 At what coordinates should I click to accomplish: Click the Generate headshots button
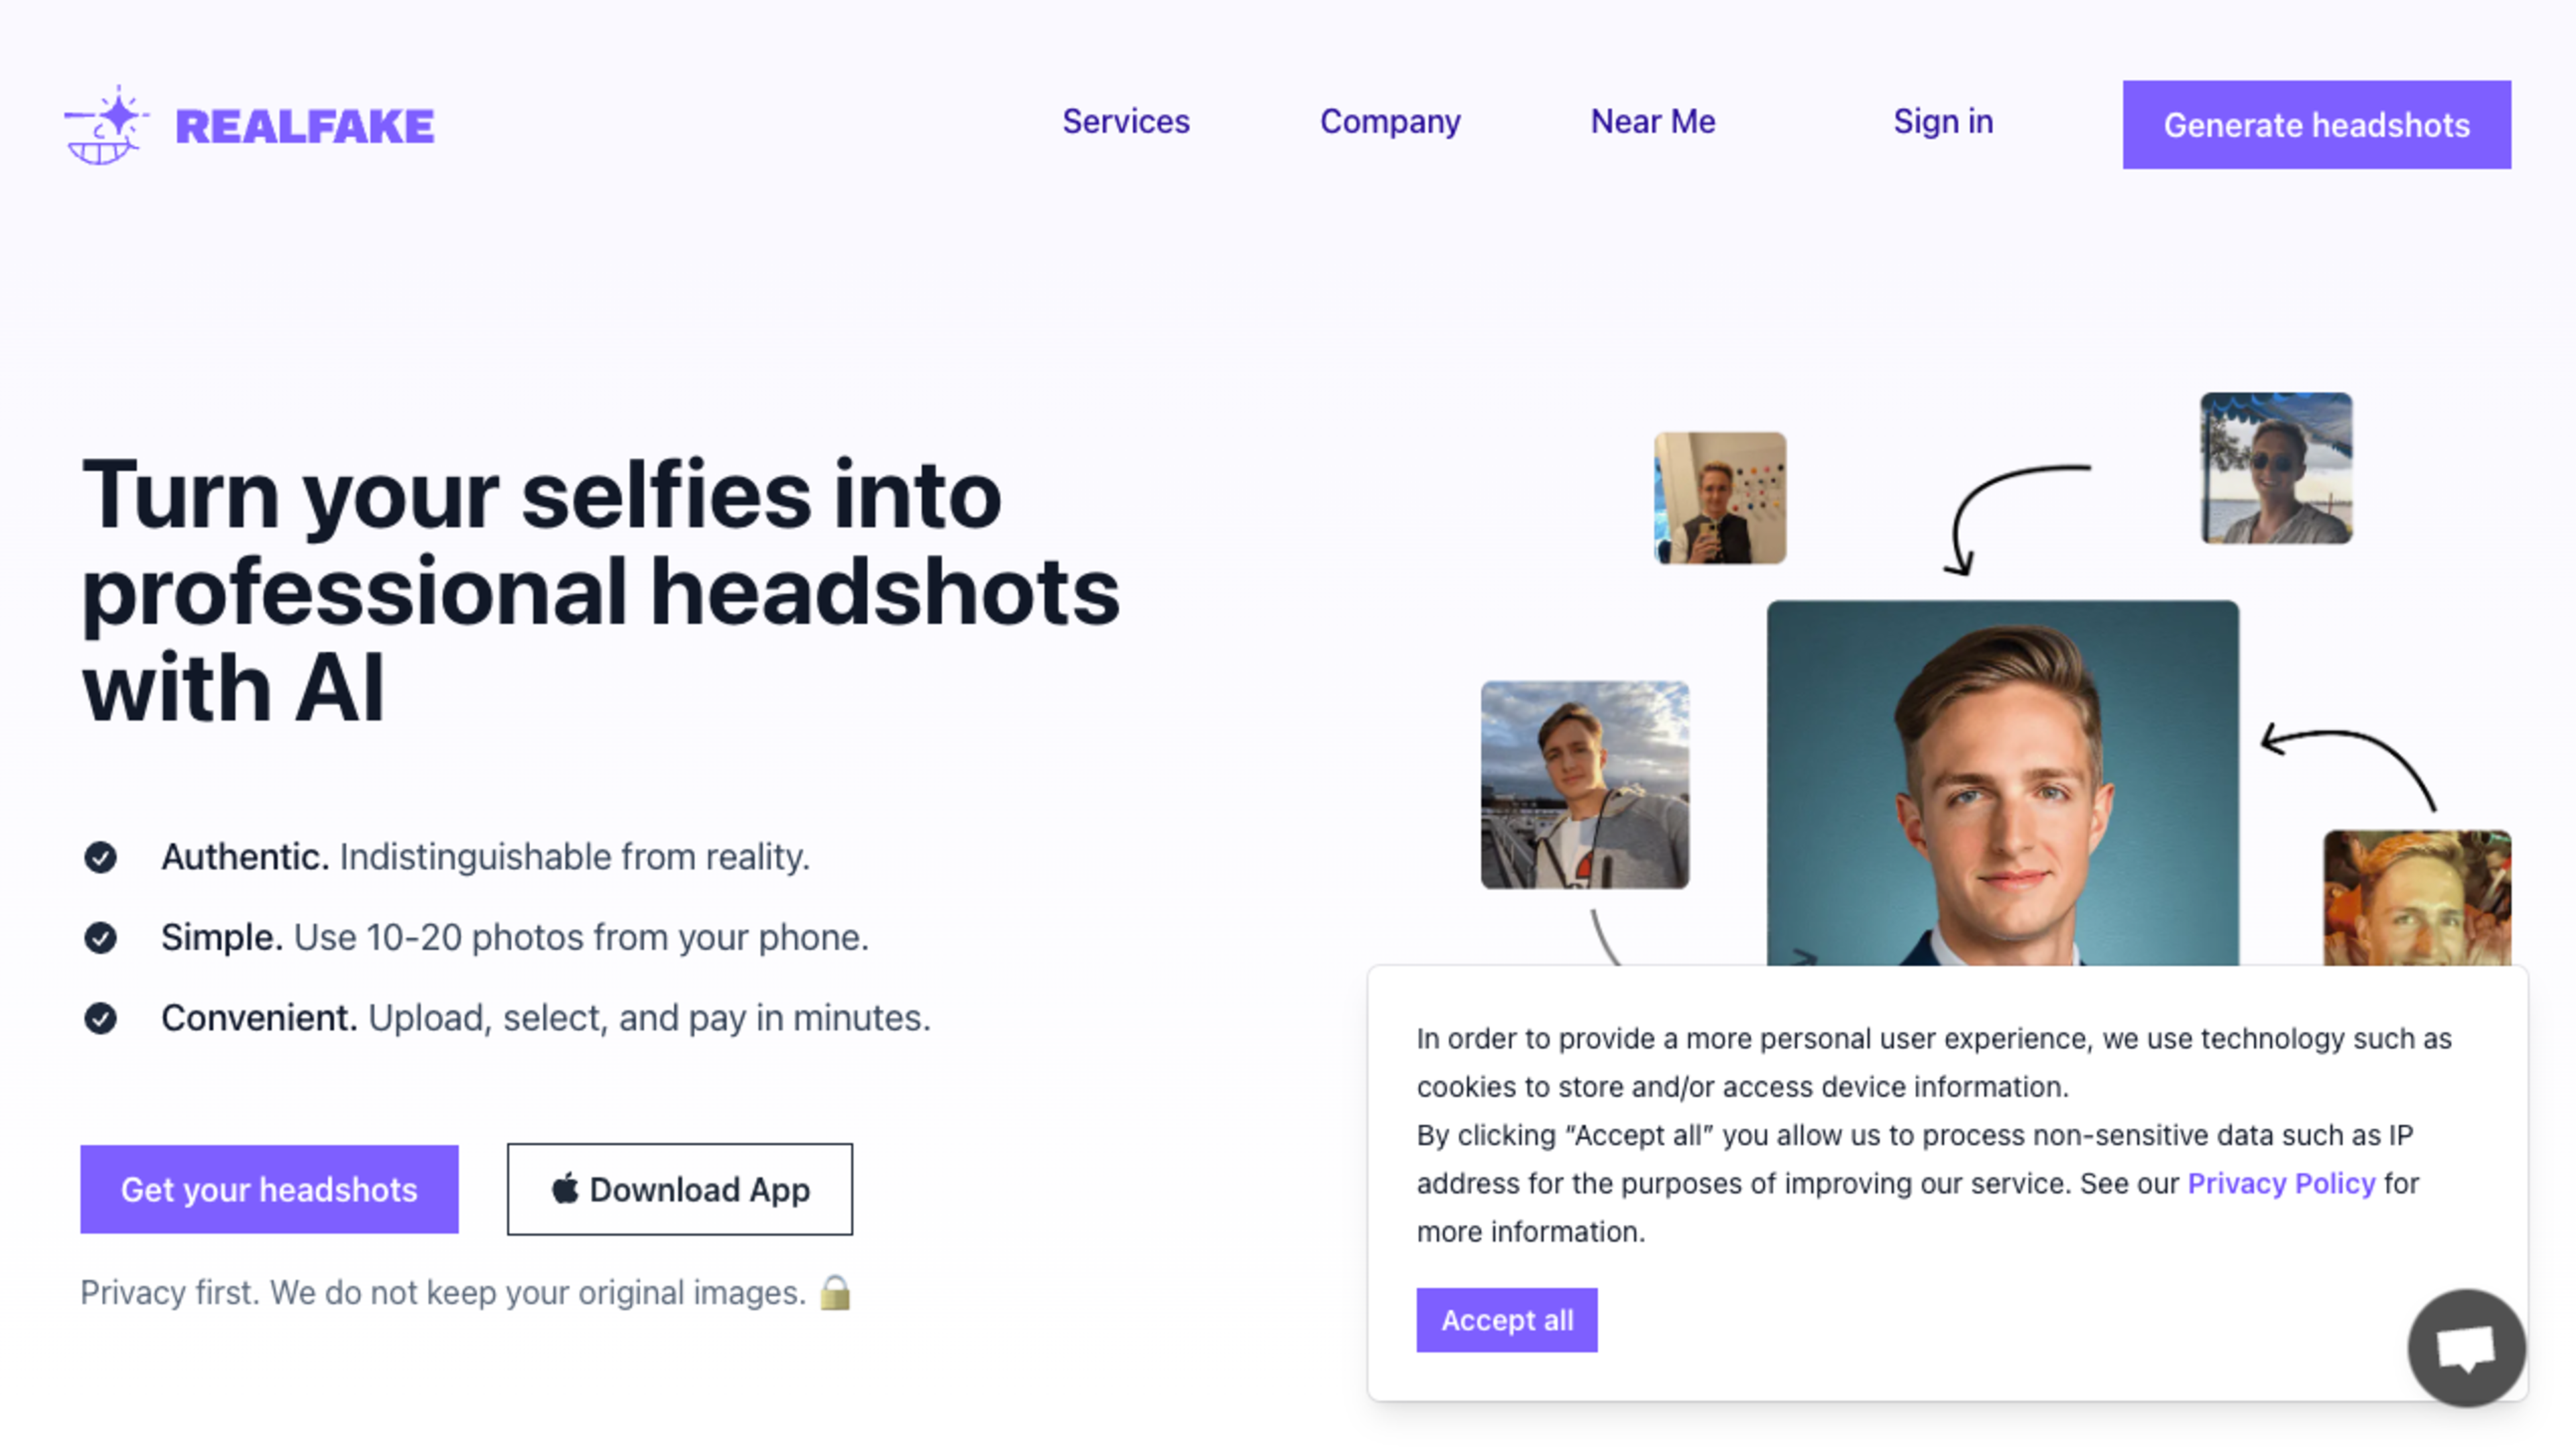click(2316, 125)
